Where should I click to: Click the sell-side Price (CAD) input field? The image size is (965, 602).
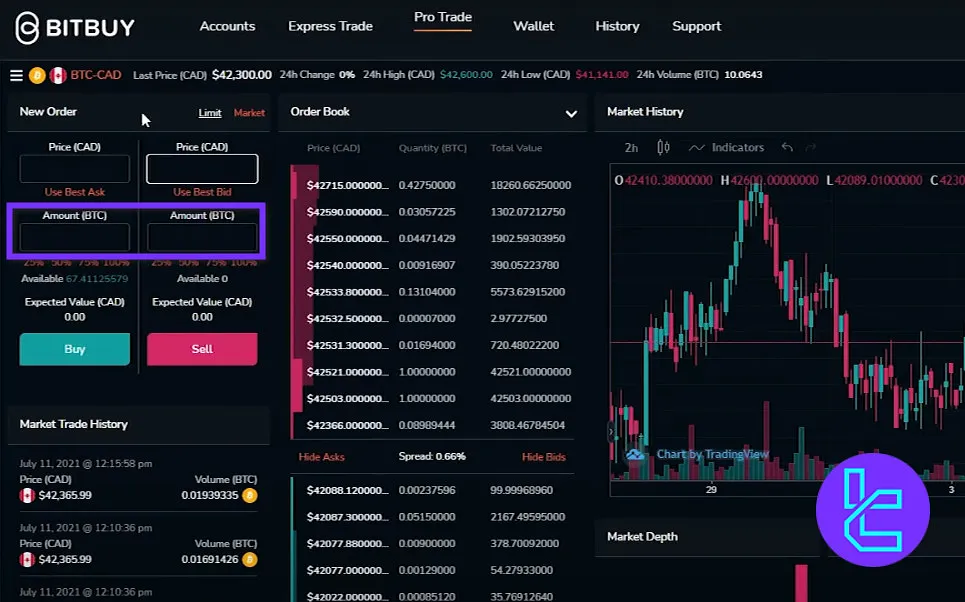pyautogui.click(x=202, y=169)
